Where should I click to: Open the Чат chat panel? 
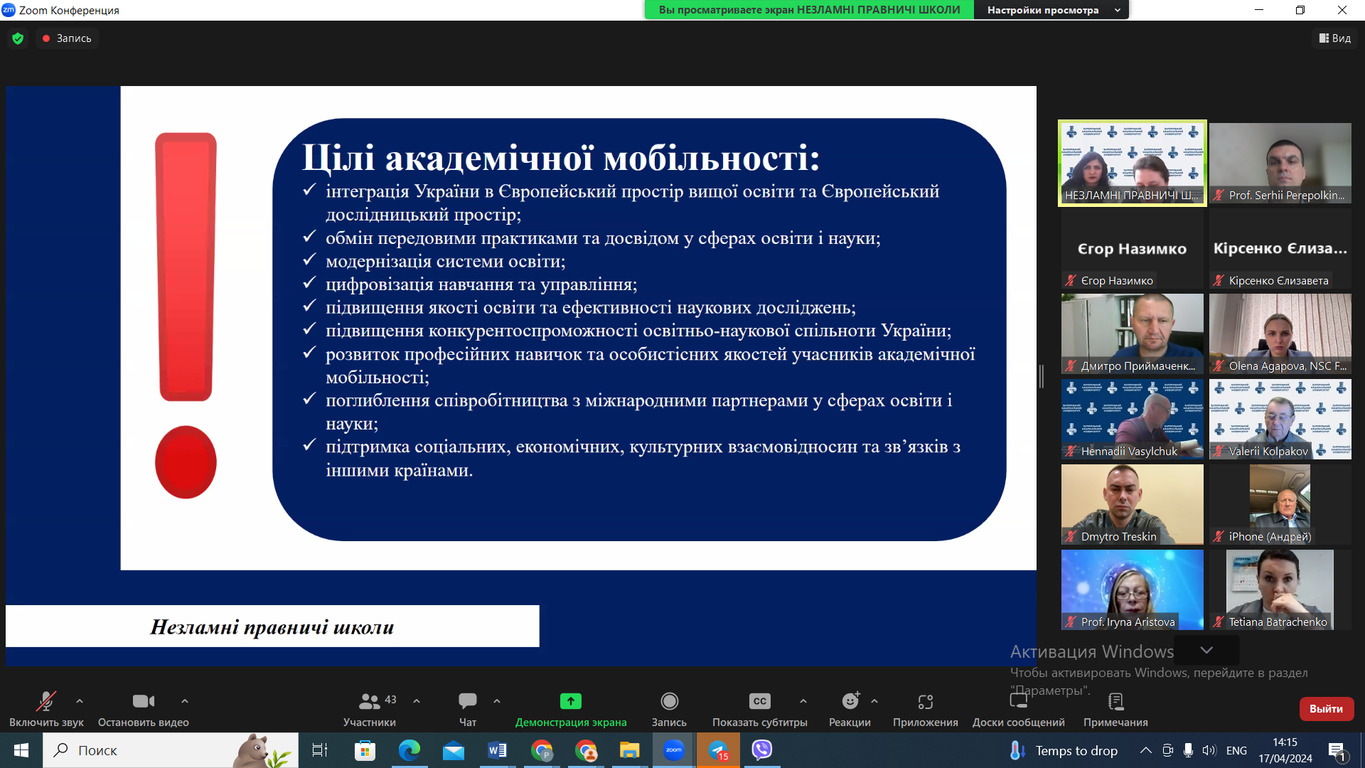pyautogui.click(x=468, y=709)
